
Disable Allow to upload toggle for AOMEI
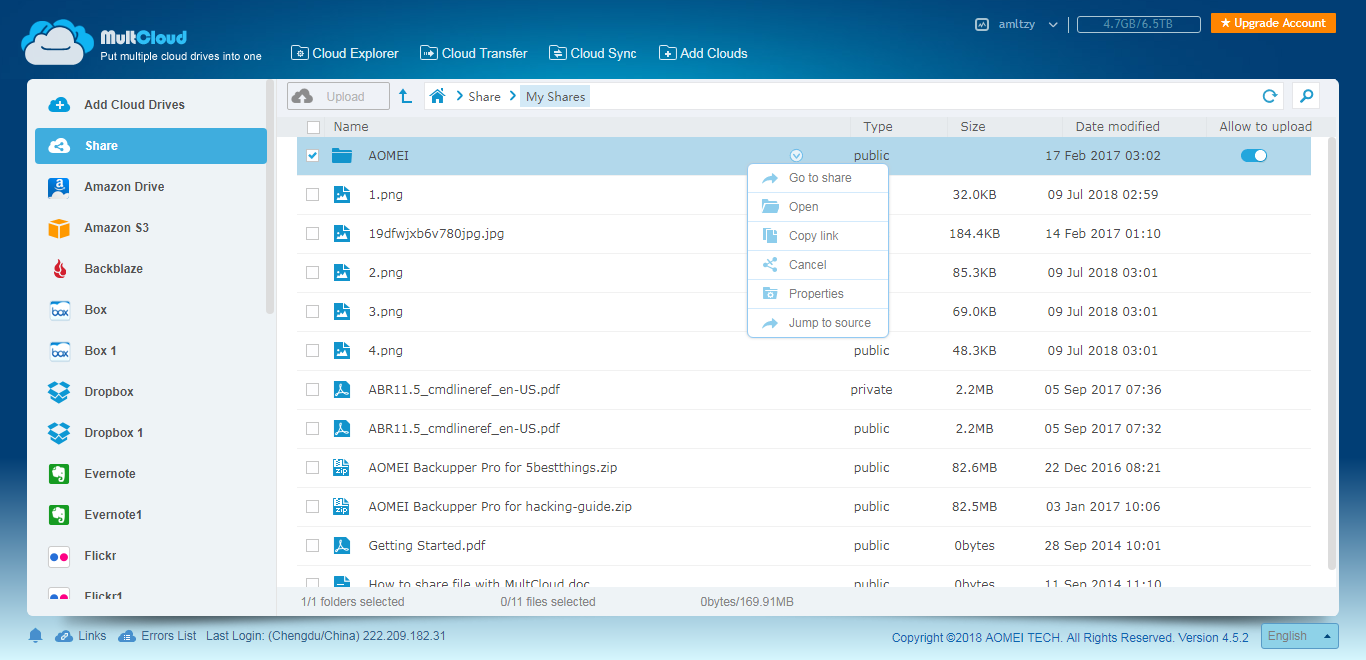pos(1253,156)
